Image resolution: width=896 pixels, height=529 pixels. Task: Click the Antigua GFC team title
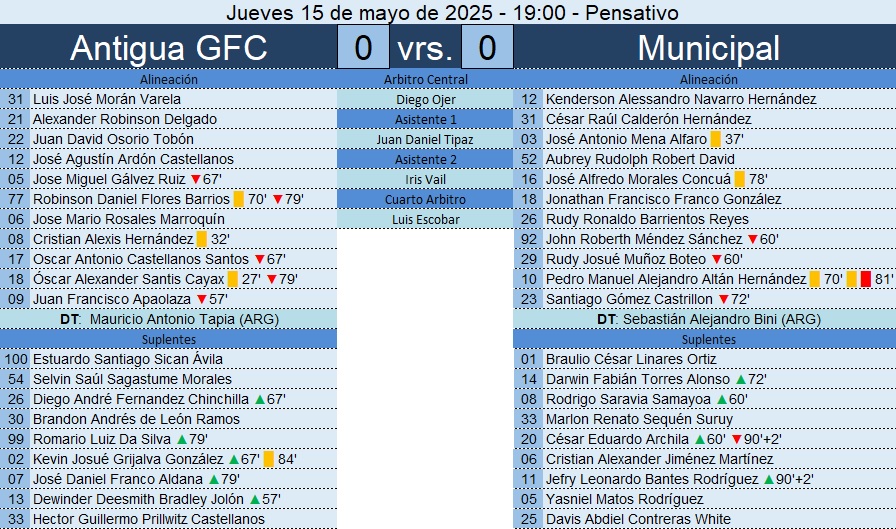click(168, 48)
